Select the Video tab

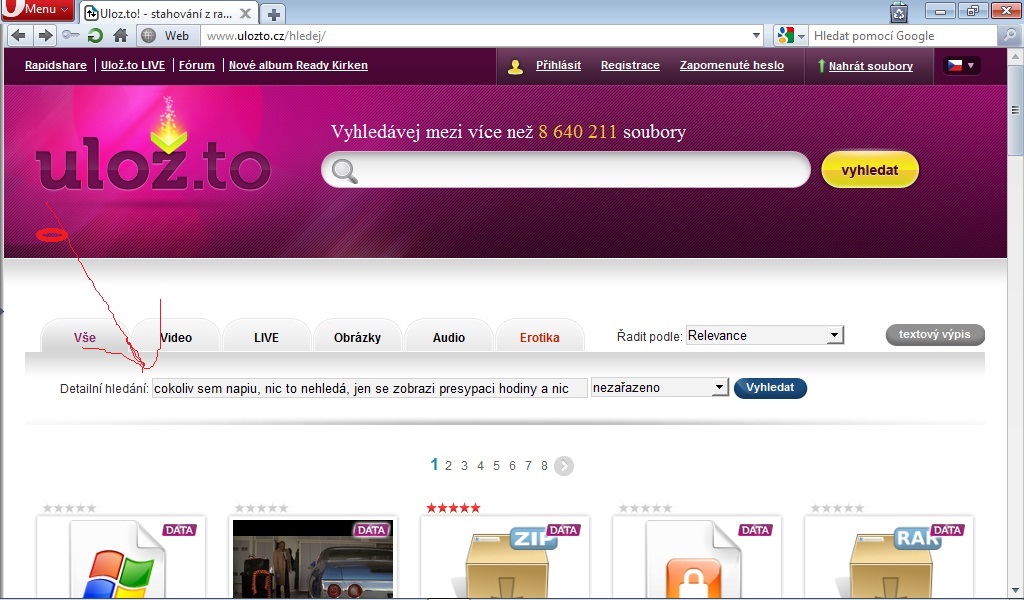(x=176, y=338)
